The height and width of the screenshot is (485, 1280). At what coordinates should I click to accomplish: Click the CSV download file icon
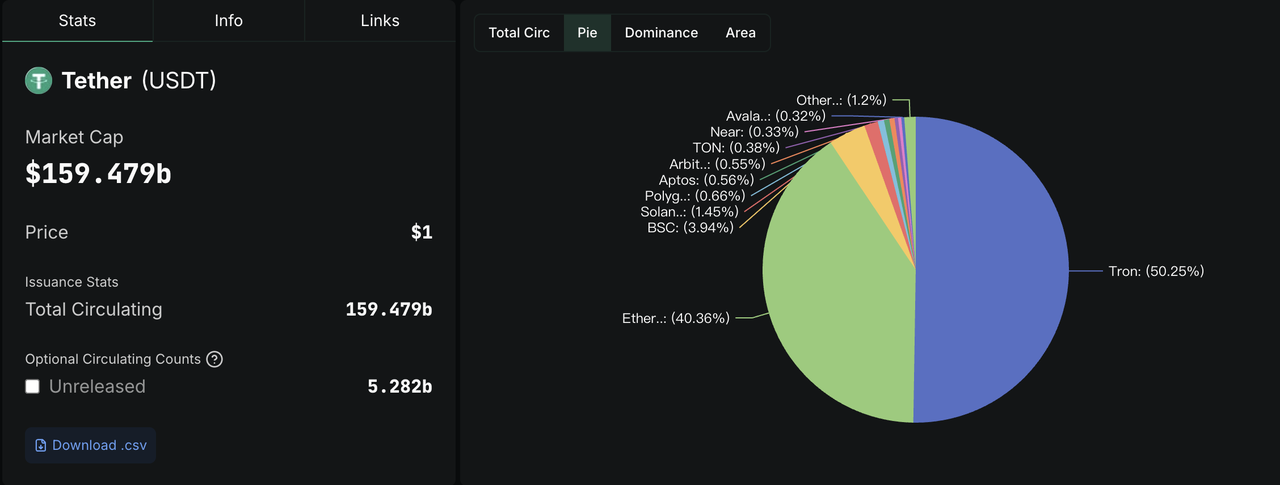pos(41,445)
